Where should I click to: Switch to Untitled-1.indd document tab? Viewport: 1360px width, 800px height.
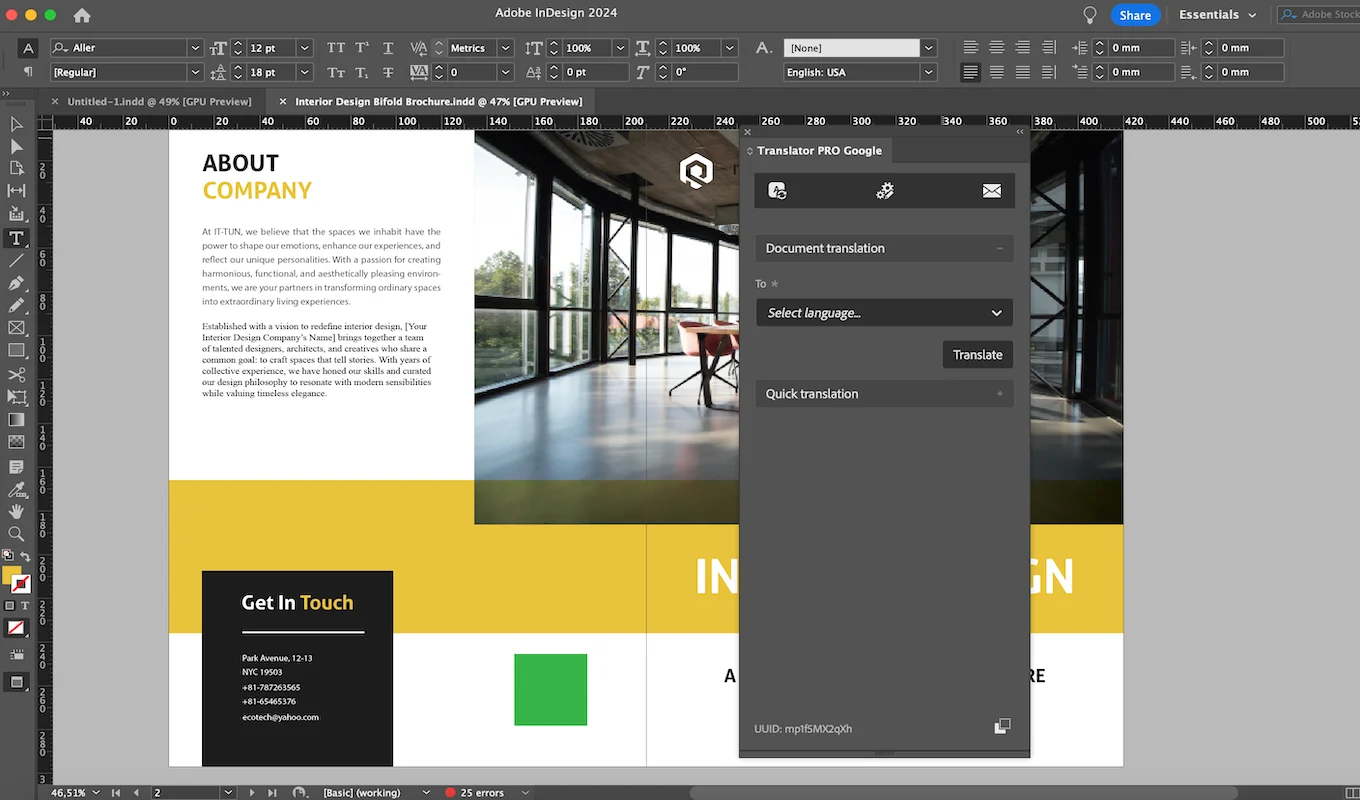(x=158, y=101)
